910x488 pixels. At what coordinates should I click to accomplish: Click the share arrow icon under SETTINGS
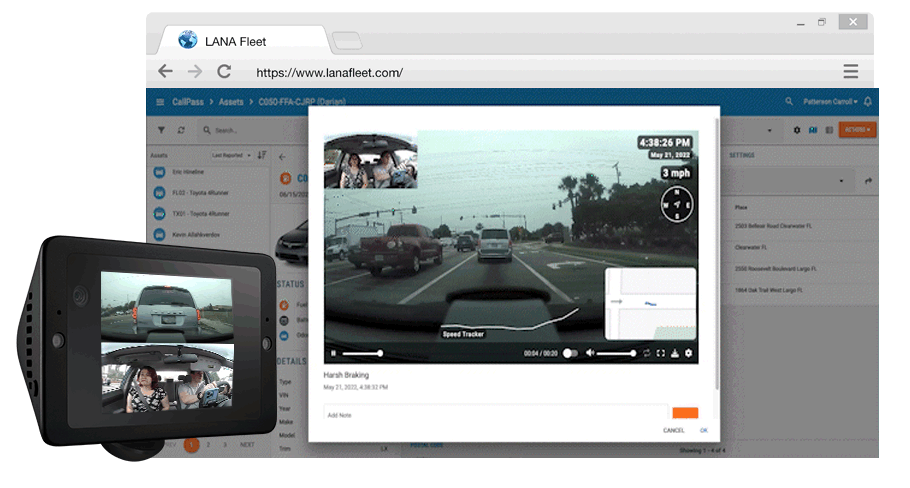click(x=868, y=181)
